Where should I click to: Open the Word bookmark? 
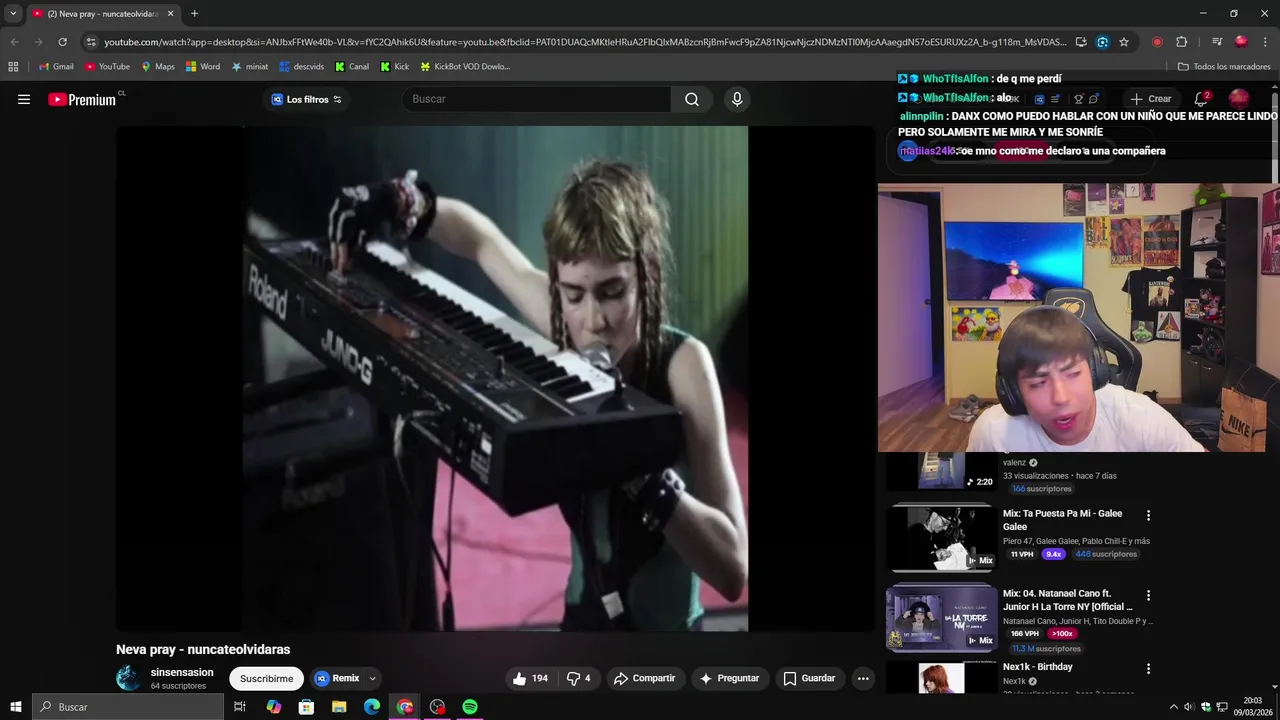click(203, 67)
